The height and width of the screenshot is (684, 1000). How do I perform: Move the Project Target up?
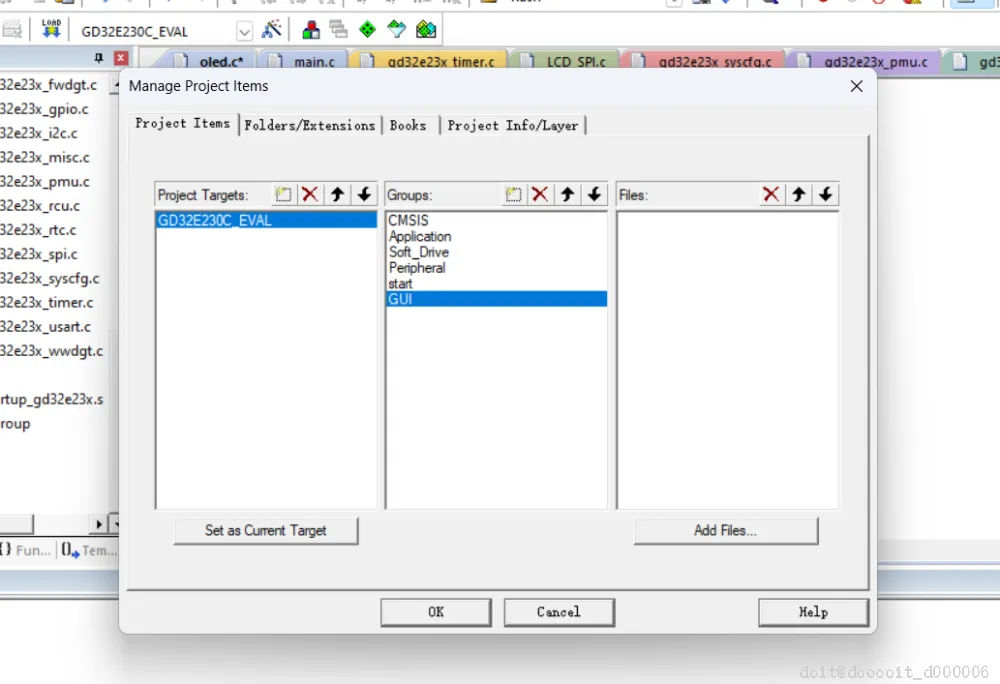(x=337, y=194)
